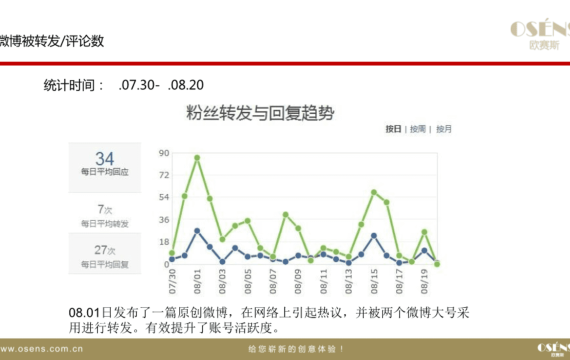This screenshot has width=570, height=360.
Task: Click green data point at 07/30
Action: coord(172,253)
